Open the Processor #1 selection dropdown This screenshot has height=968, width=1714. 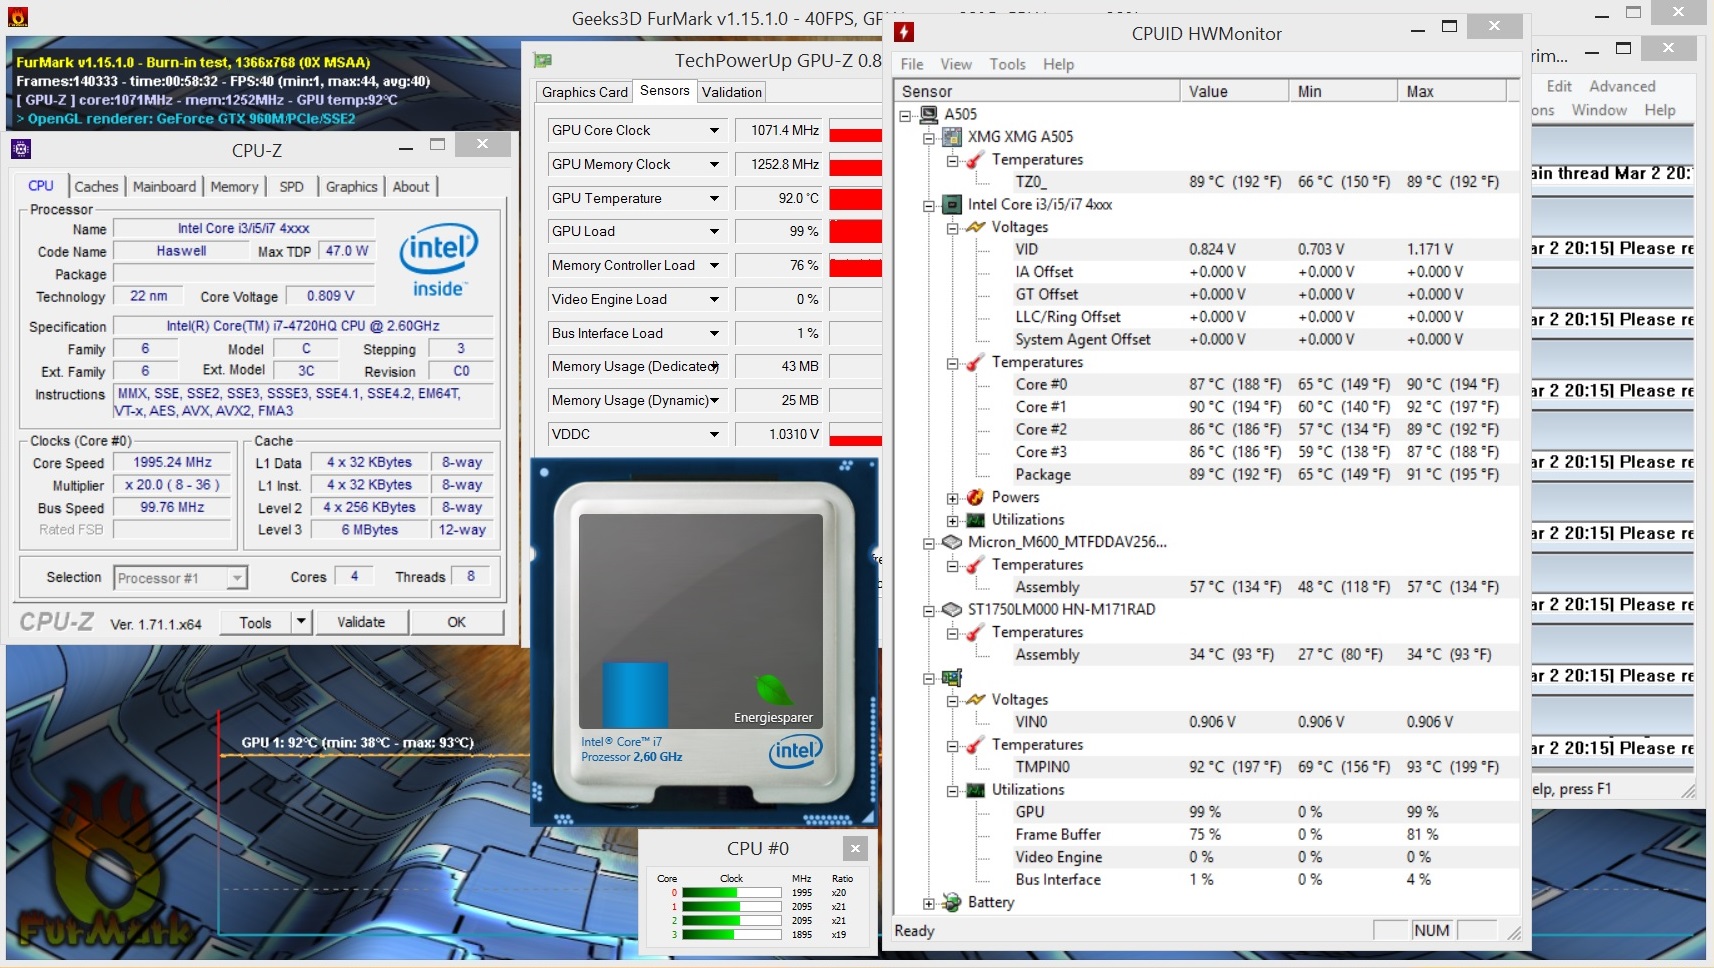(237, 578)
